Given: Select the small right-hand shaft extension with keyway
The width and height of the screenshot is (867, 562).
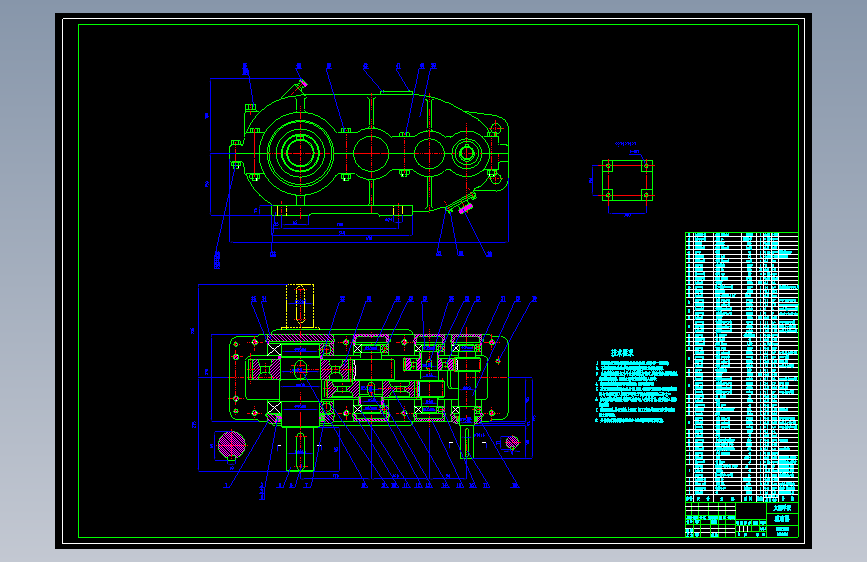Looking at the screenshot, I should coord(467,441).
